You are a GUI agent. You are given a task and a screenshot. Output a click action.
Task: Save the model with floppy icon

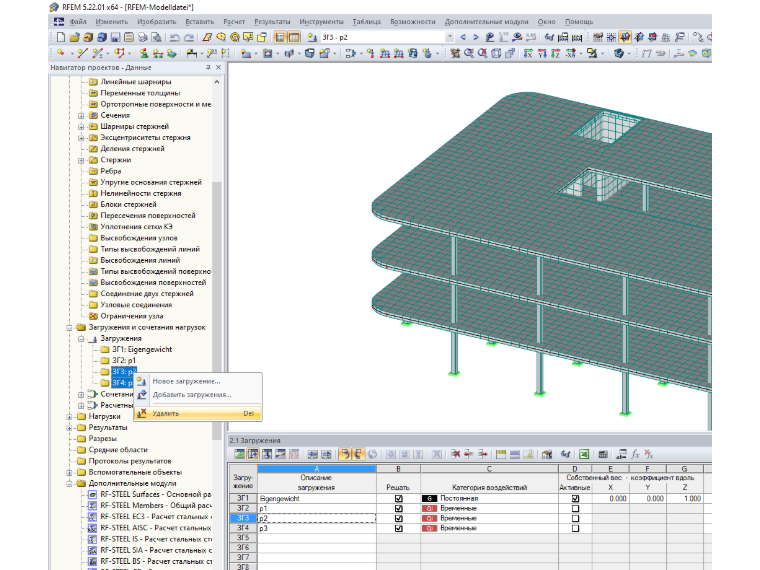(x=115, y=37)
